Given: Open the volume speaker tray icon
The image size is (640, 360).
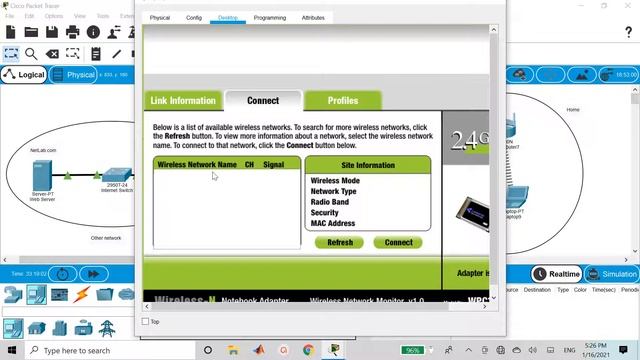Looking at the screenshot, I should point(532,350).
